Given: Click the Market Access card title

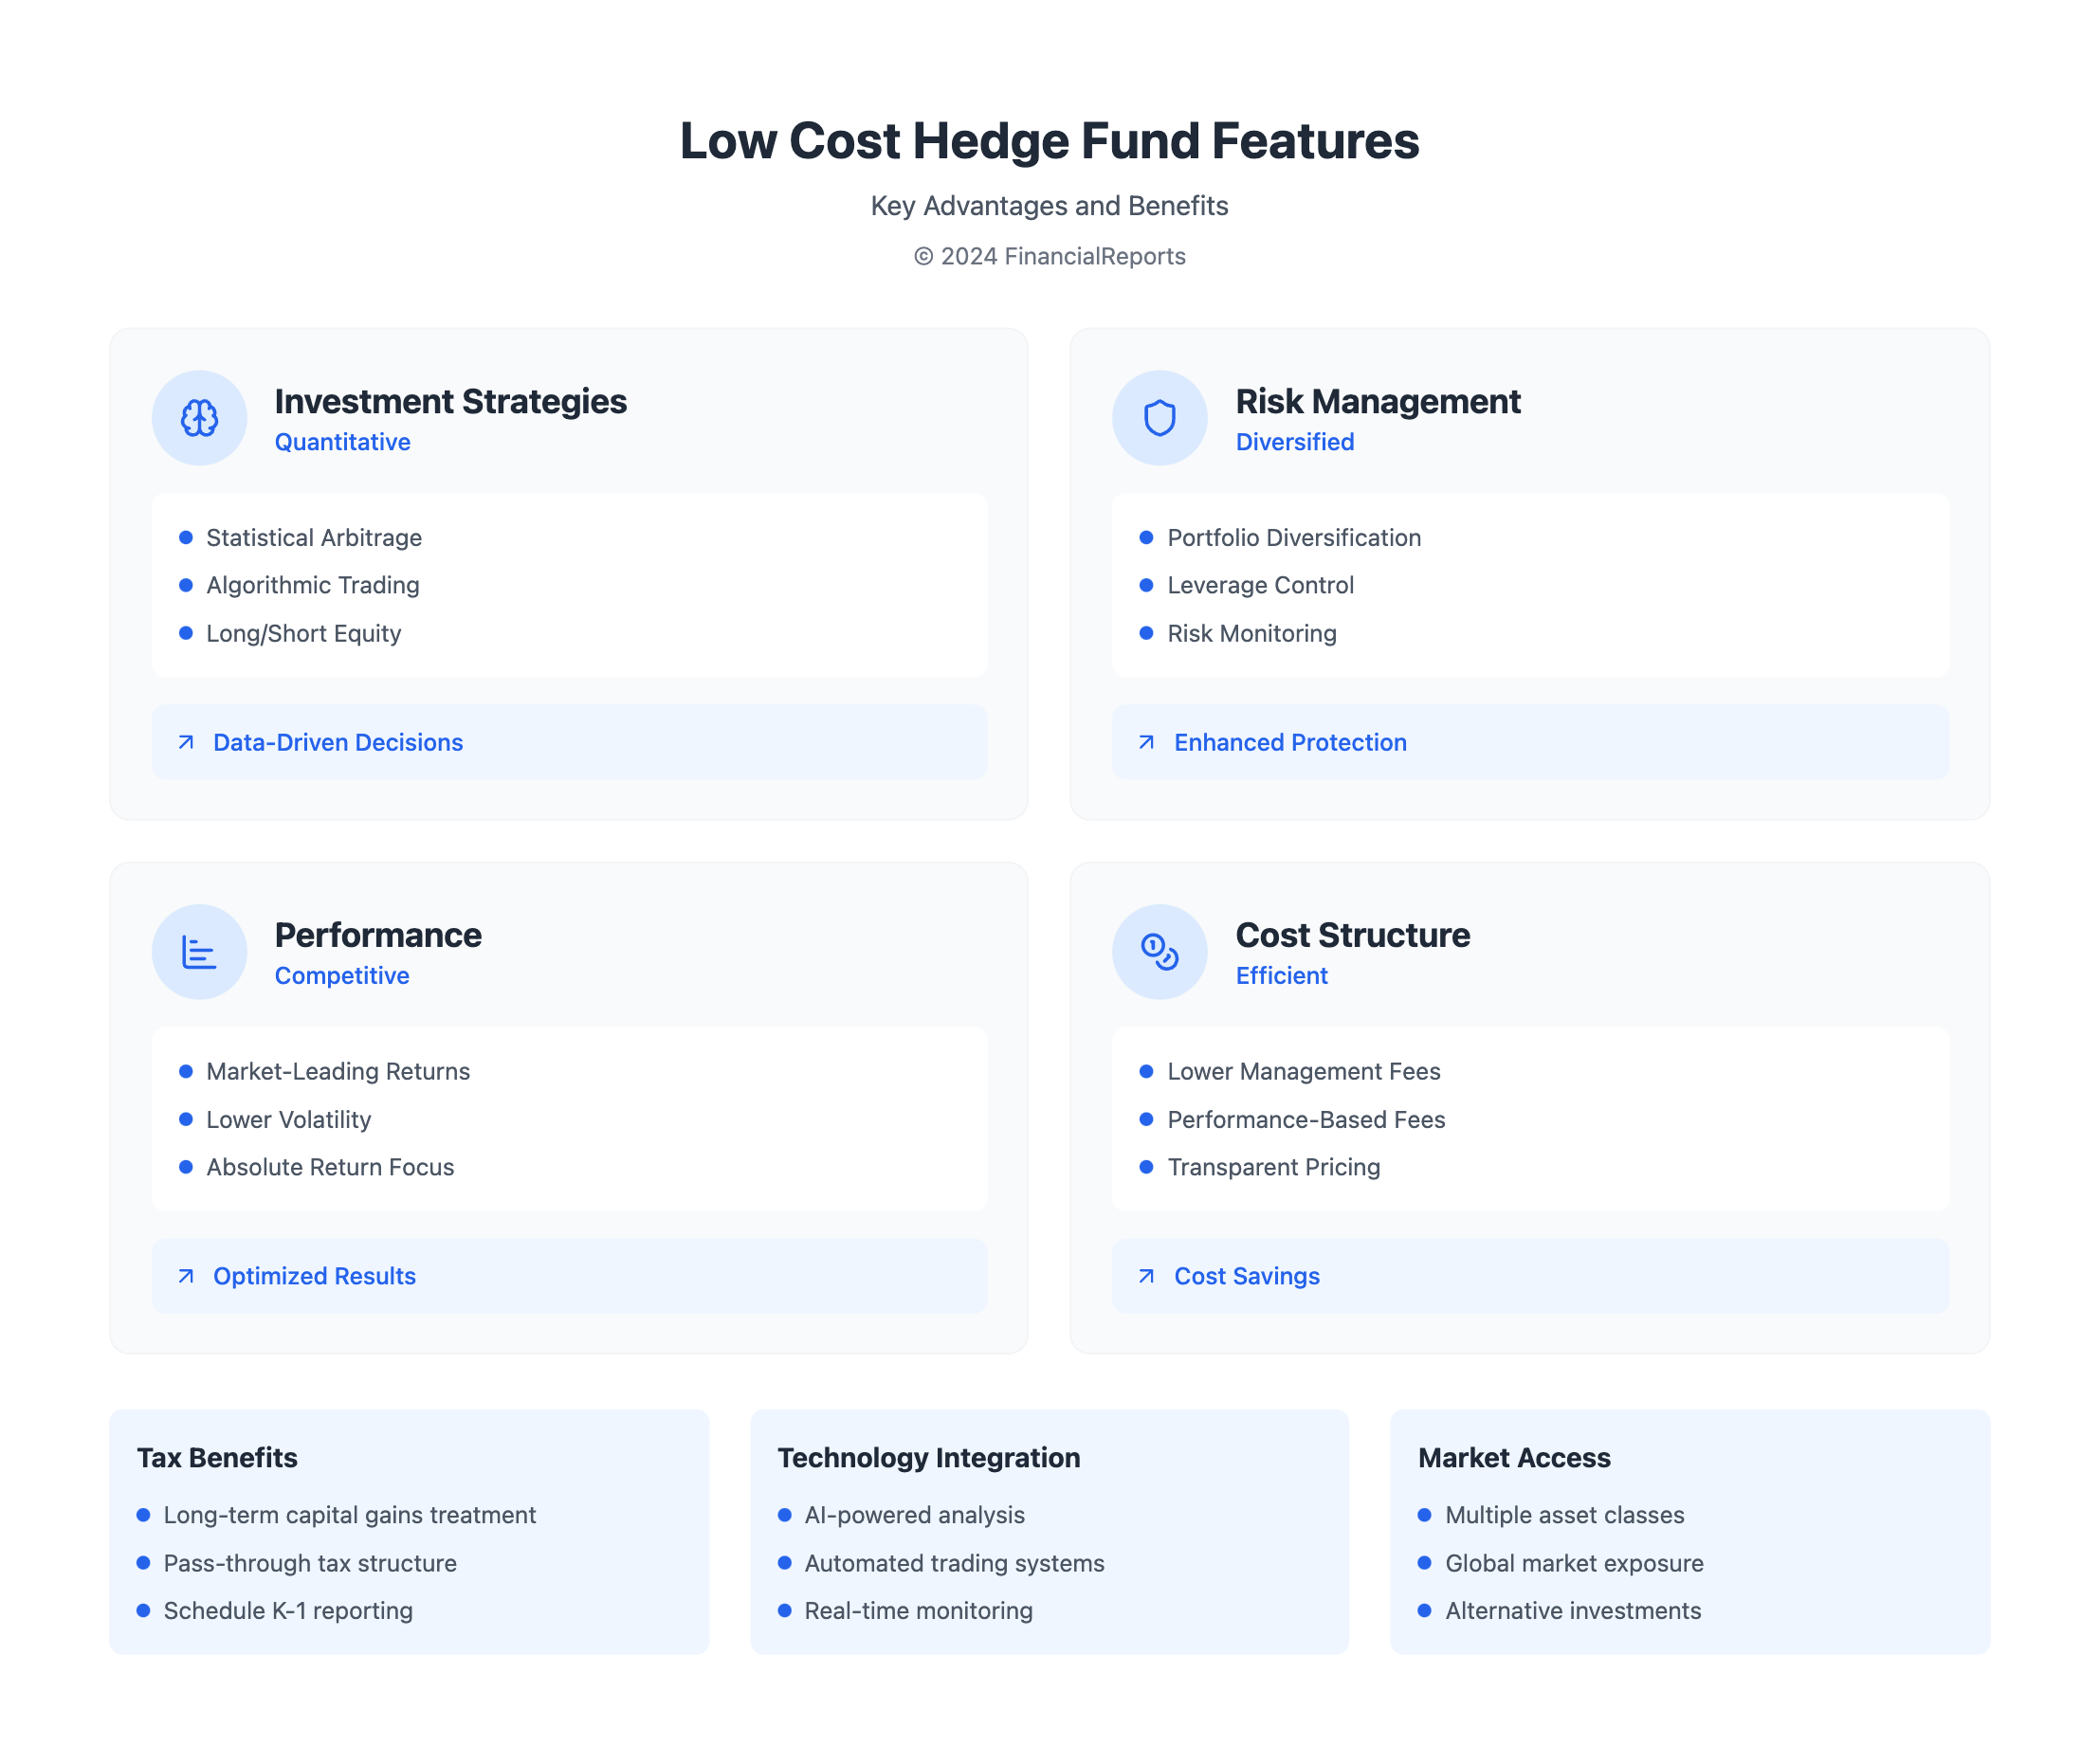Looking at the screenshot, I should [x=1513, y=1457].
